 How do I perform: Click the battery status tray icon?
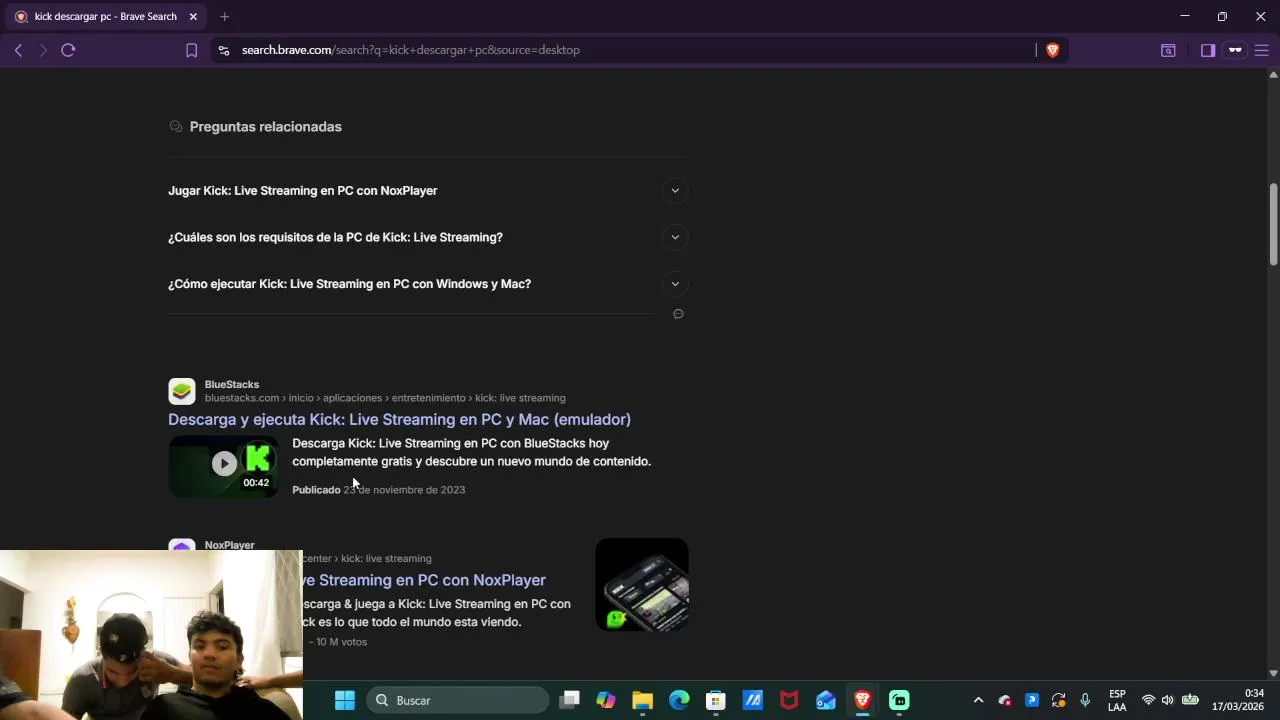[1190, 700]
